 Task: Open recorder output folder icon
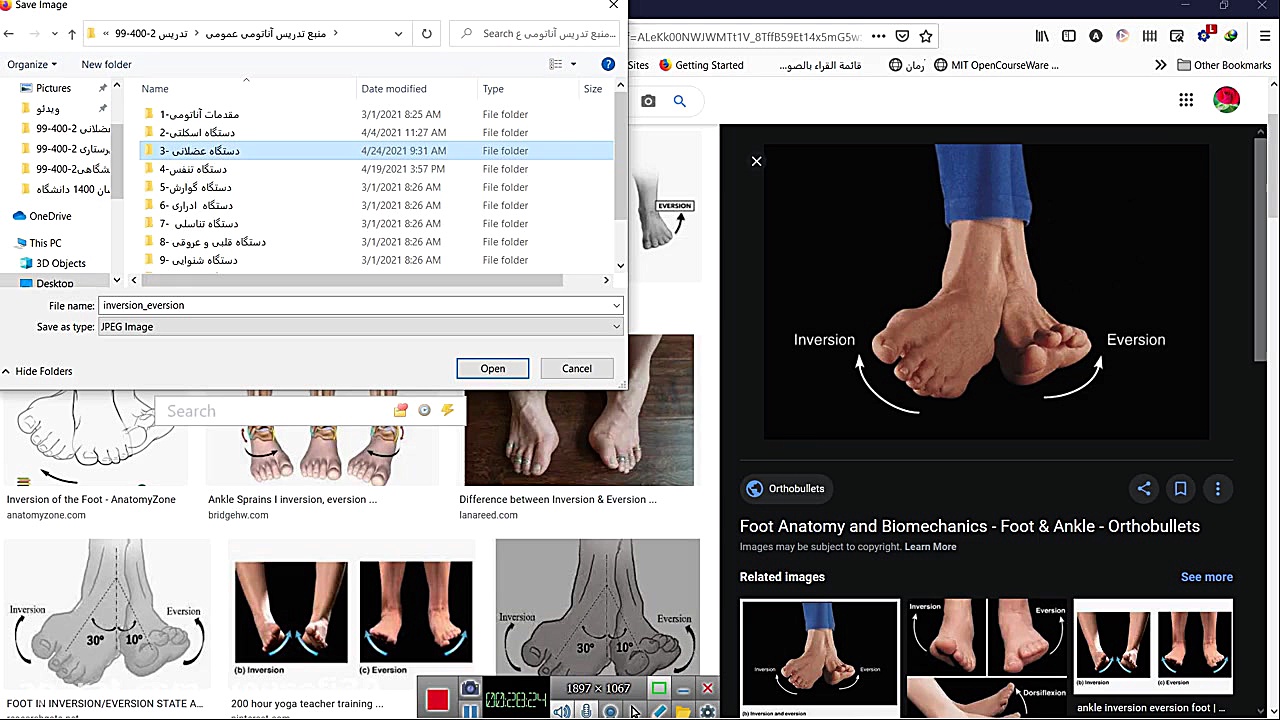683,711
